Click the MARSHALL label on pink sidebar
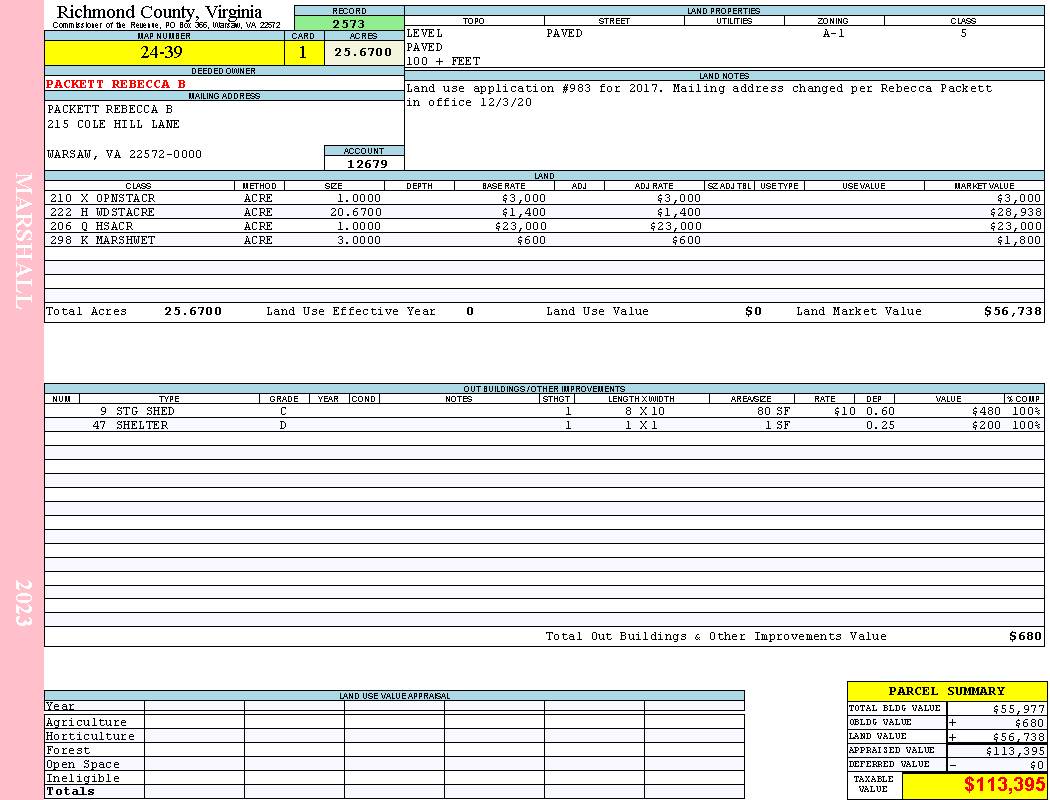The image size is (1050, 800). (23, 241)
